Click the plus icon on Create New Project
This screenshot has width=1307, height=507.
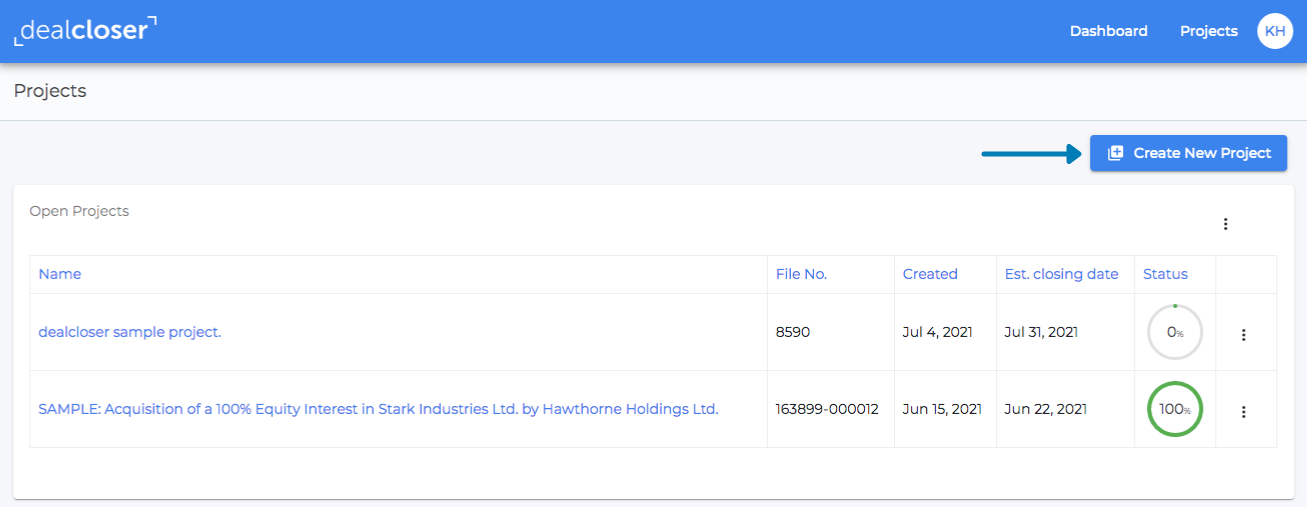click(1116, 153)
